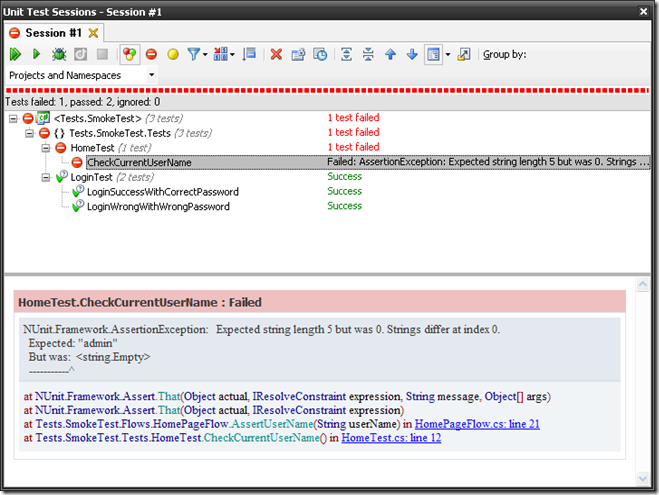Click the failed status icon of CheckCurrentUserName
Image resolution: width=659 pixels, height=495 pixels.
(x=77, y=163)
